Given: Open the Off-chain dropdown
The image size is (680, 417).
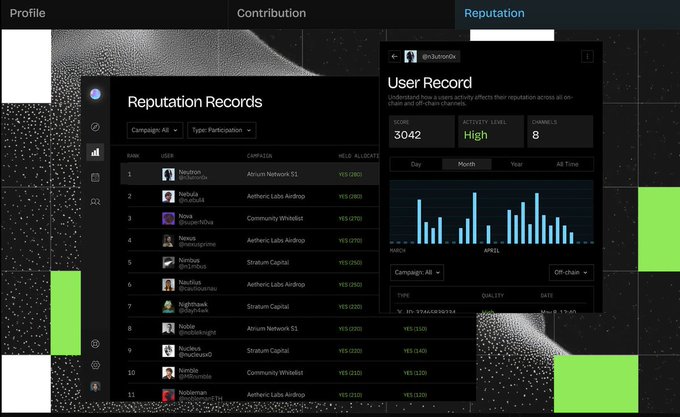Looking at the screenshot, I should (x=571, y=272).
